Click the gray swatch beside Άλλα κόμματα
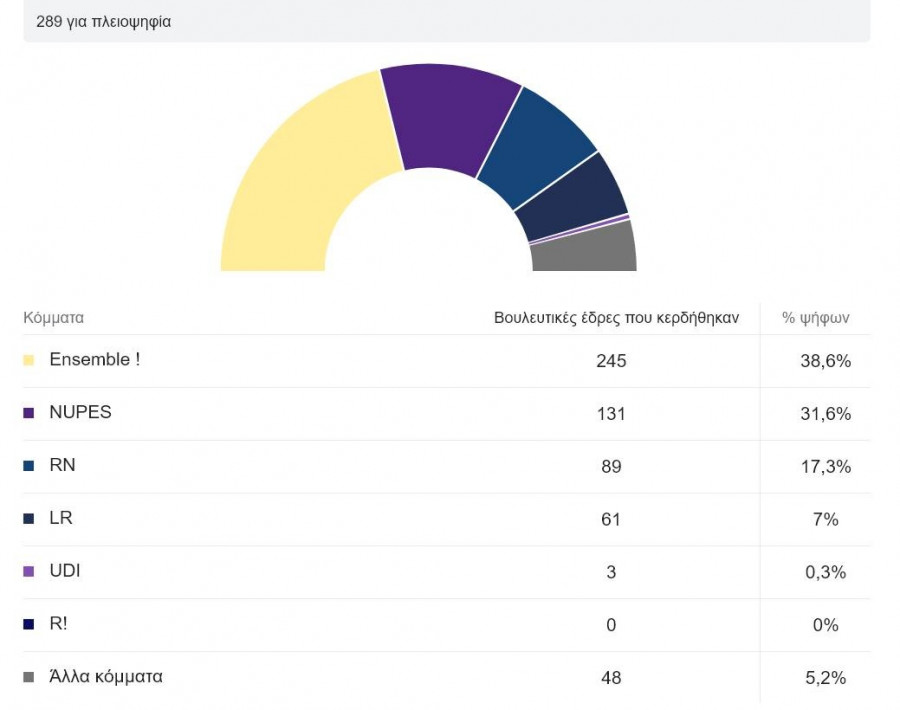900x710 pixels. (29, 678)
